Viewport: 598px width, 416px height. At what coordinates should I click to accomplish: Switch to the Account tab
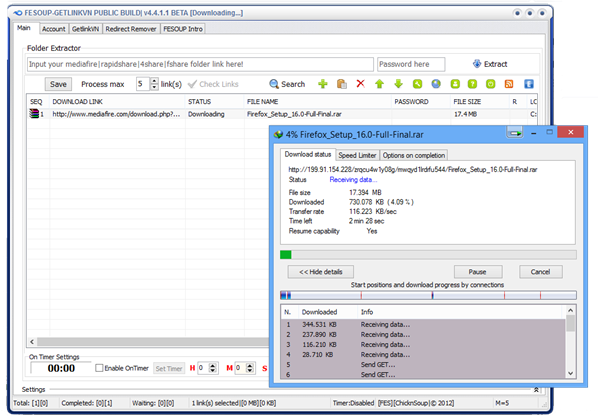pos(53,29)
